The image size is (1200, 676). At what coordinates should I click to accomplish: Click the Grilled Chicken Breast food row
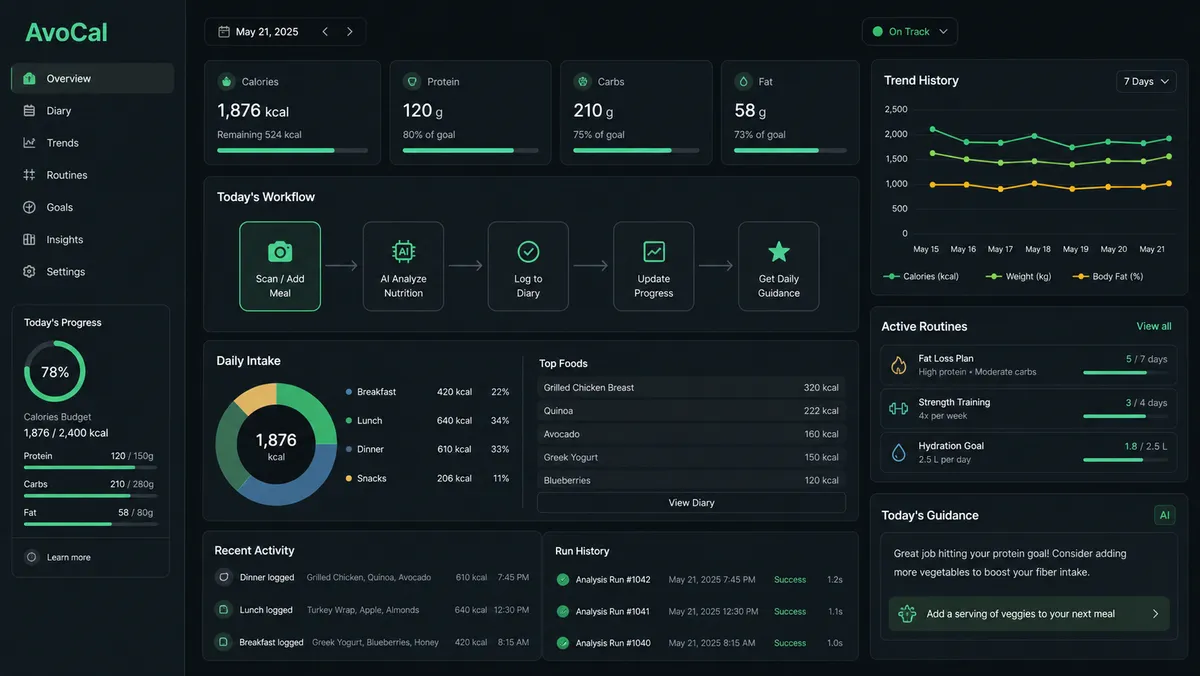coord(691,387)
